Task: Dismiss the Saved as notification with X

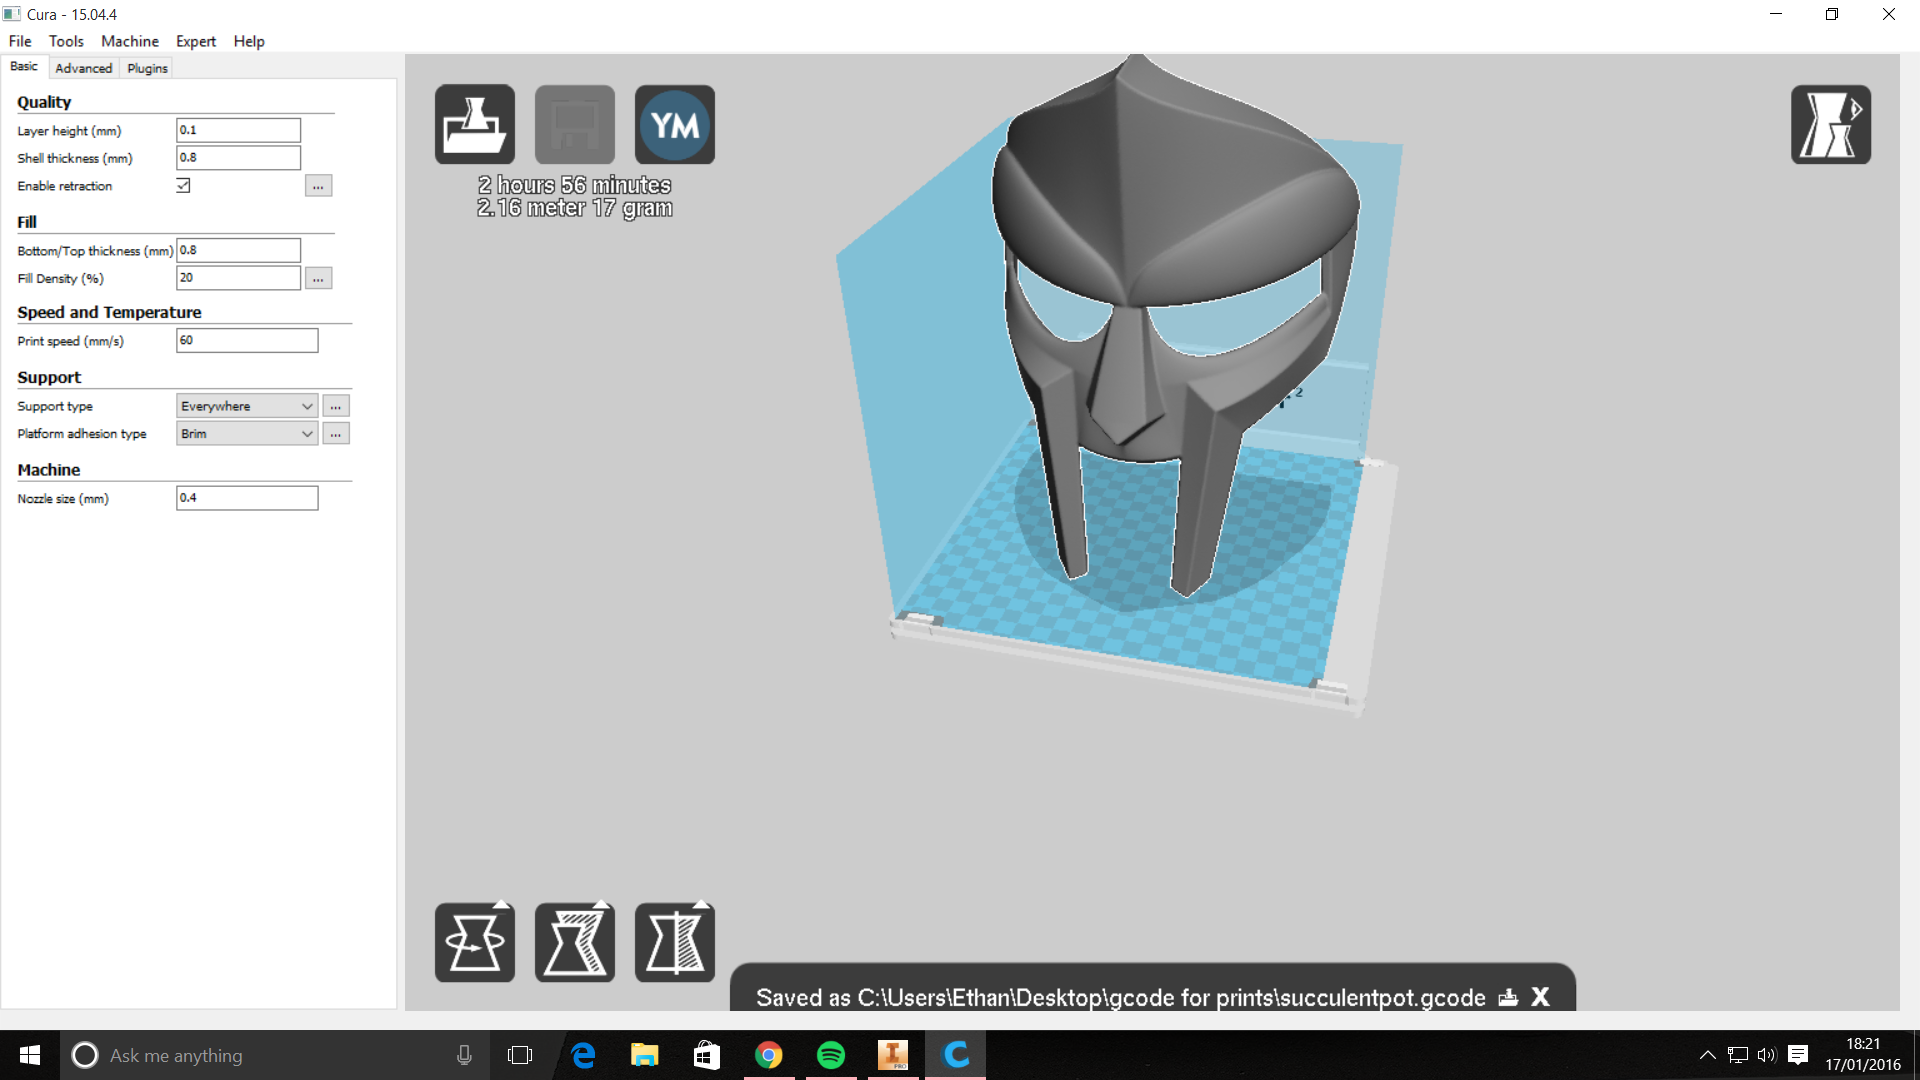Action: tap(1540, 997)
